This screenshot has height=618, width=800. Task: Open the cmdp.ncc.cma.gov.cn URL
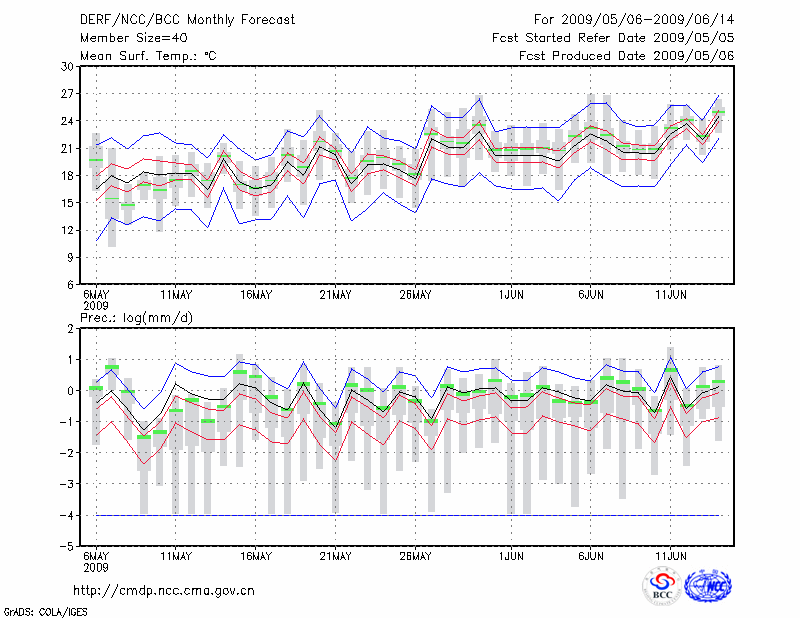click(164, 590)
